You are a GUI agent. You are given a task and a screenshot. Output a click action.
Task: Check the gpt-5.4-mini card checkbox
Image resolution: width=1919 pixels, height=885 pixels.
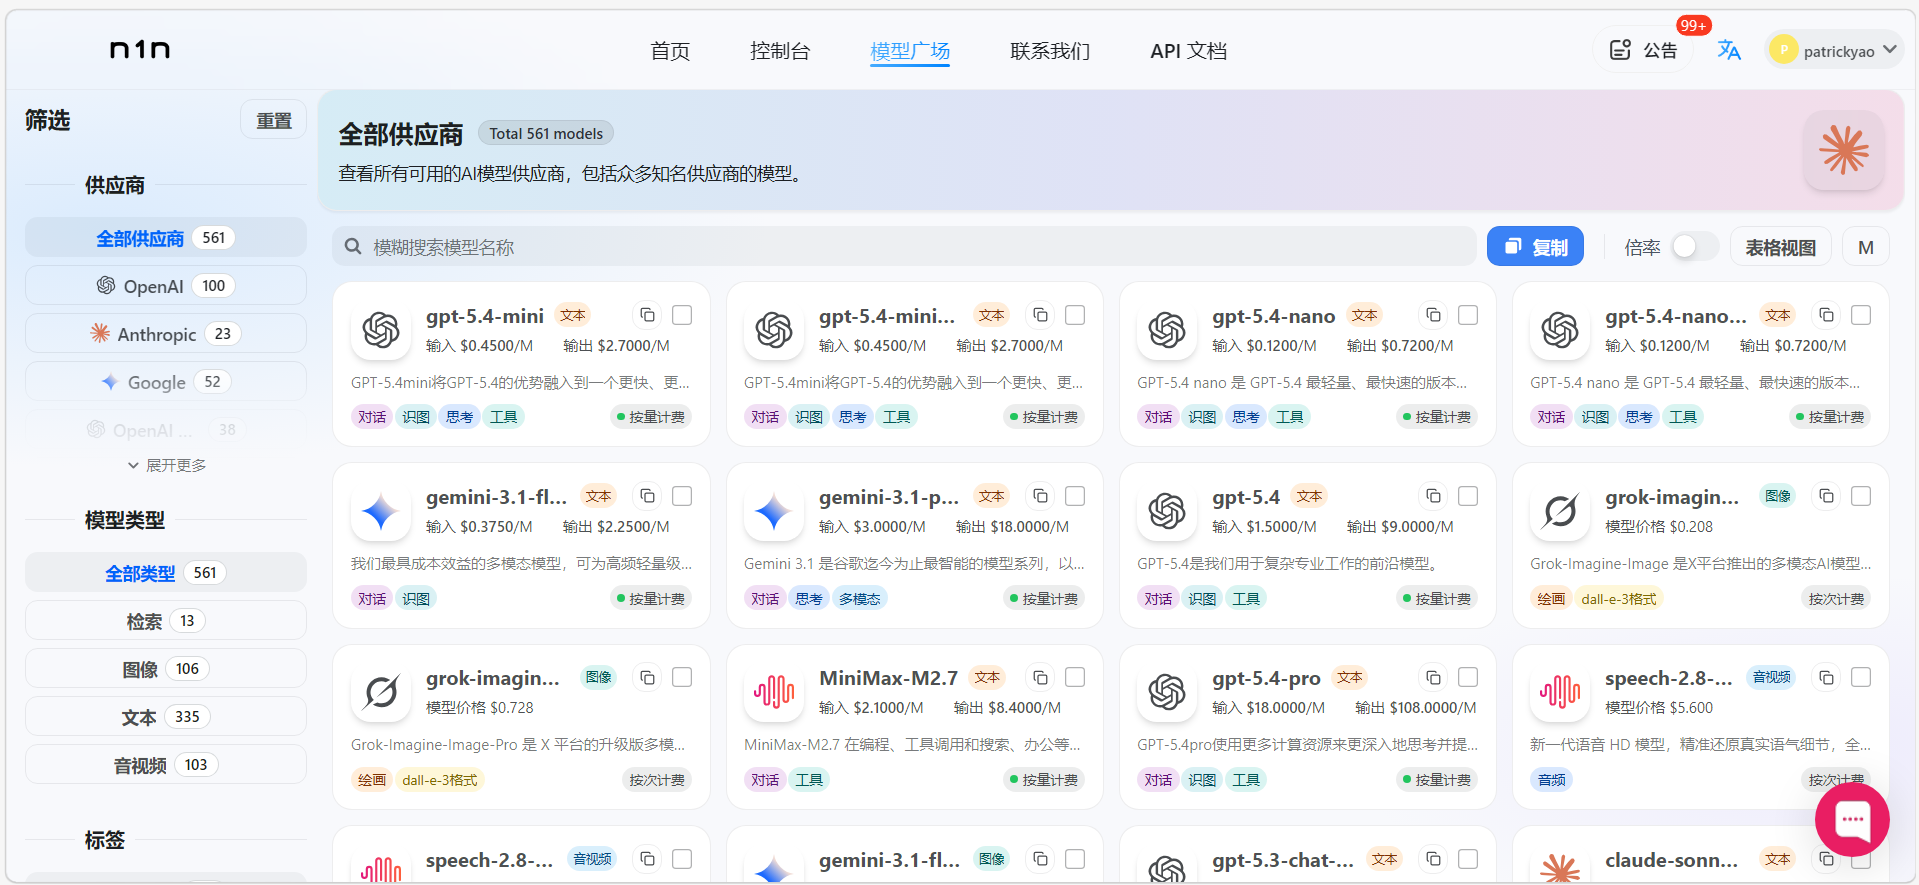click(x=682, y=315)
